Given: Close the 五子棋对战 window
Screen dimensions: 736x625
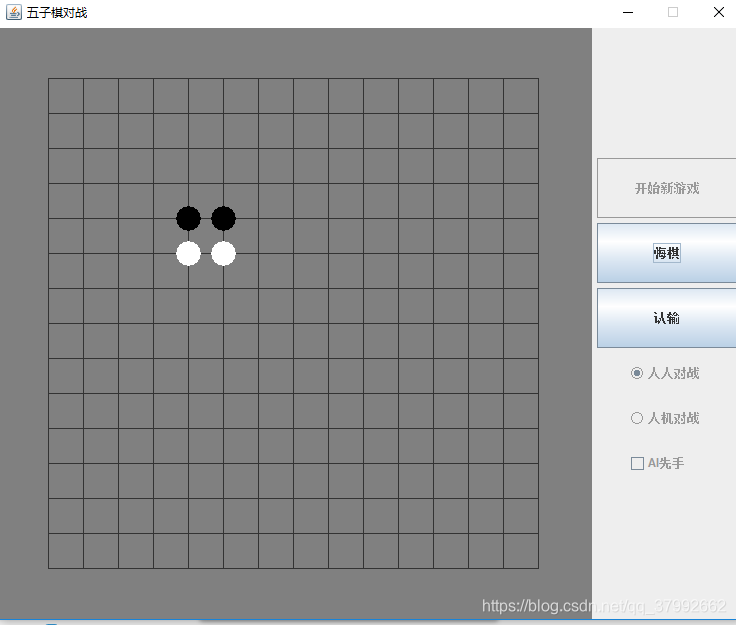Looking at the screenshot, I should (719, 13).
